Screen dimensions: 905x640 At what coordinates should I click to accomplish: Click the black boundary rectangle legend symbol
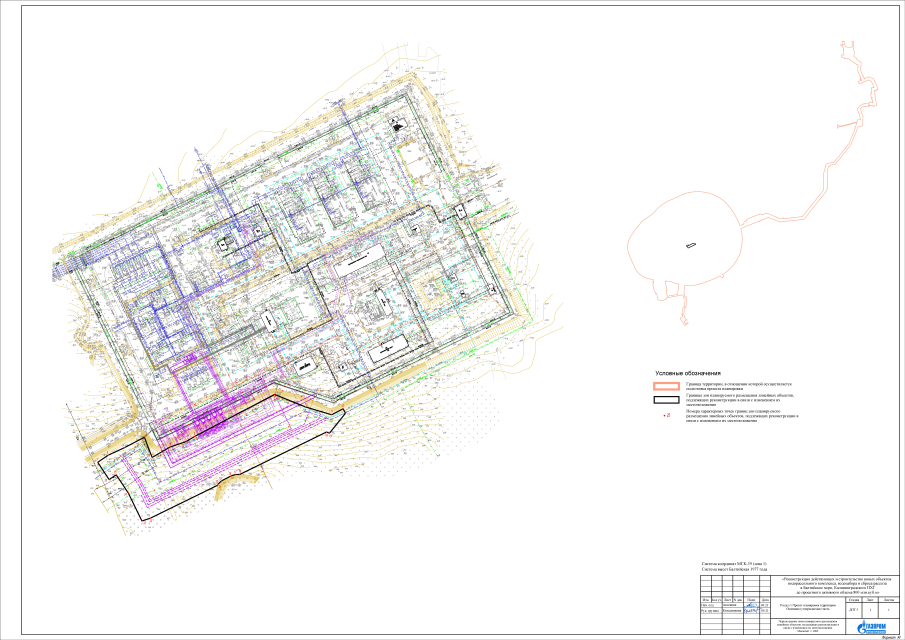point(667,398)
